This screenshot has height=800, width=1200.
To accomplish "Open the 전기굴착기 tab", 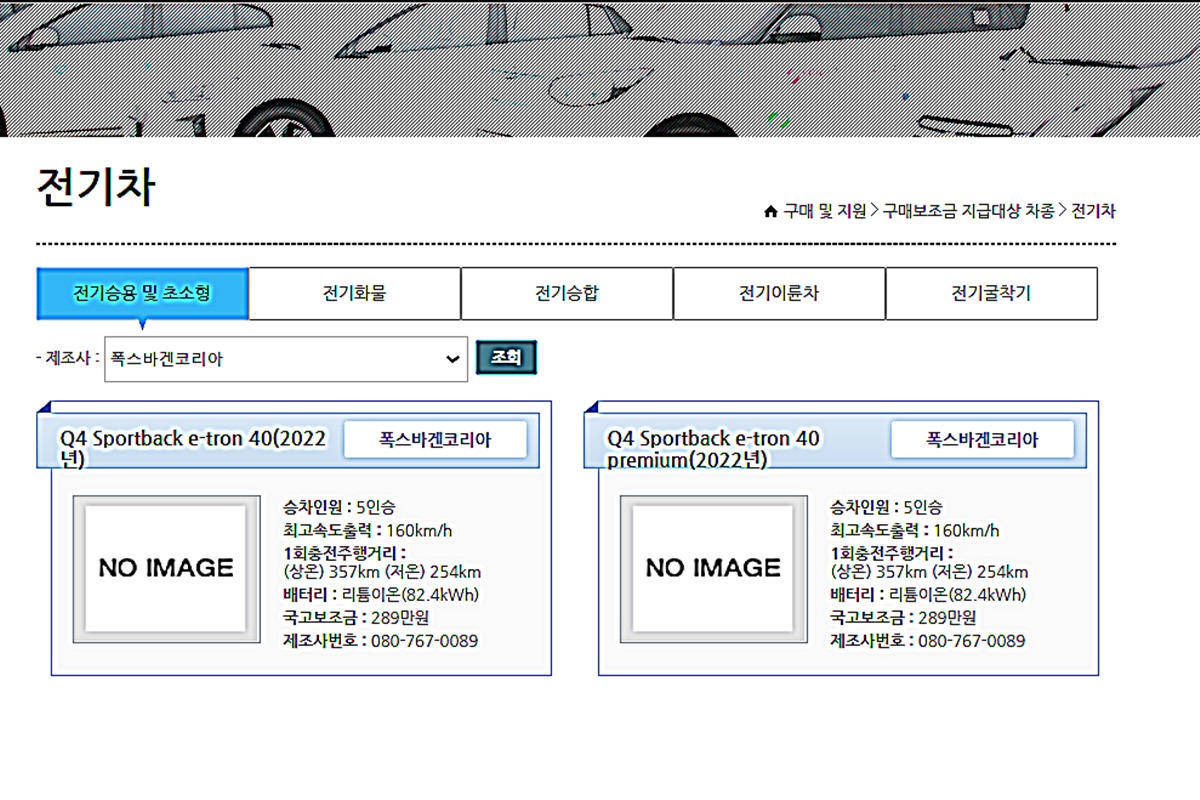I will pos(991,294).
